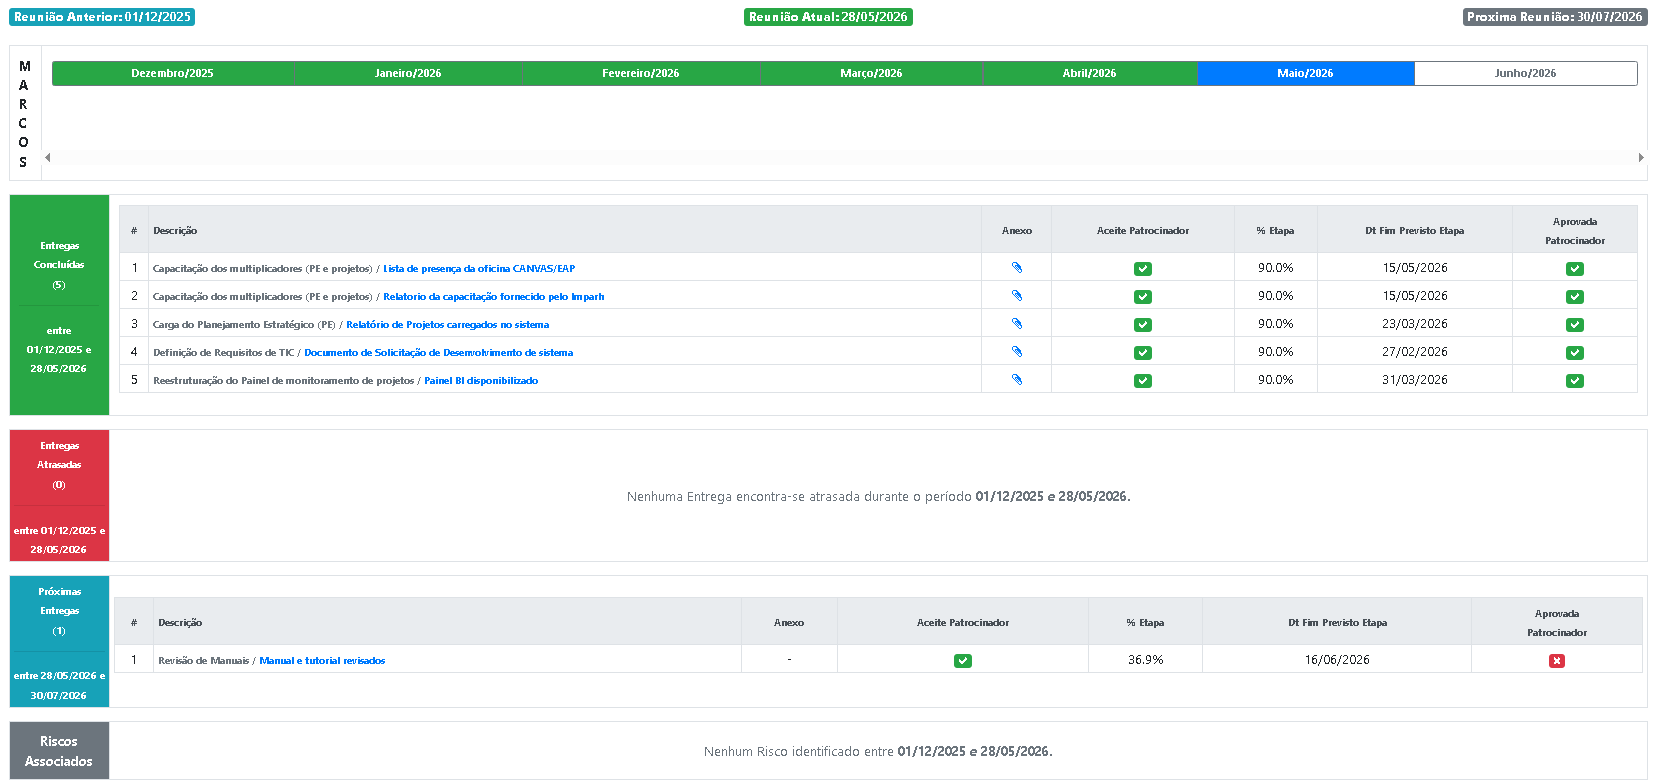Open Relatorio da capacitação fornecido pelo Imparh
Image resolution: width=1654 pixels, height=781 pixels.
(x=494, y=297)
